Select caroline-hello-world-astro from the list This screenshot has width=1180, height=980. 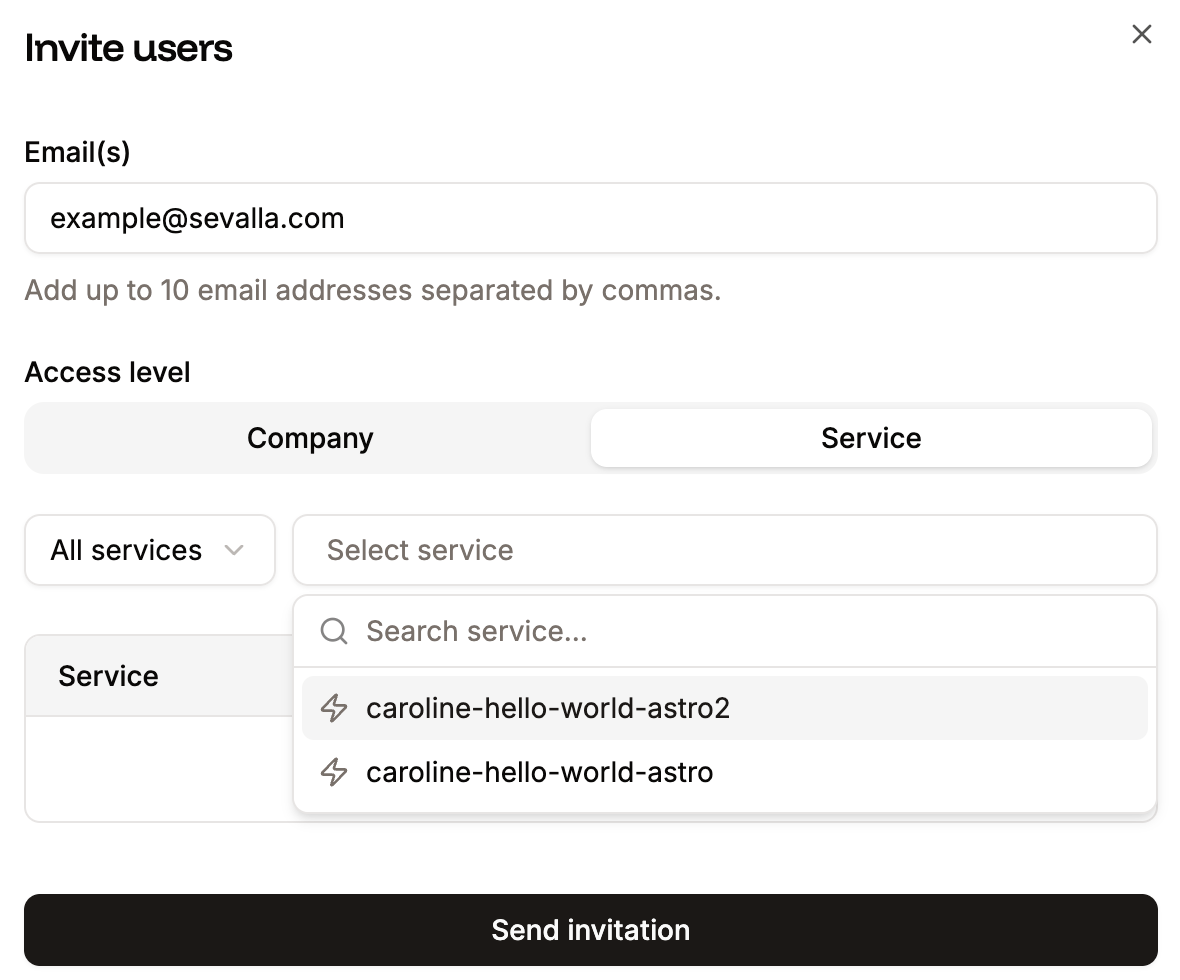point(540,772)
